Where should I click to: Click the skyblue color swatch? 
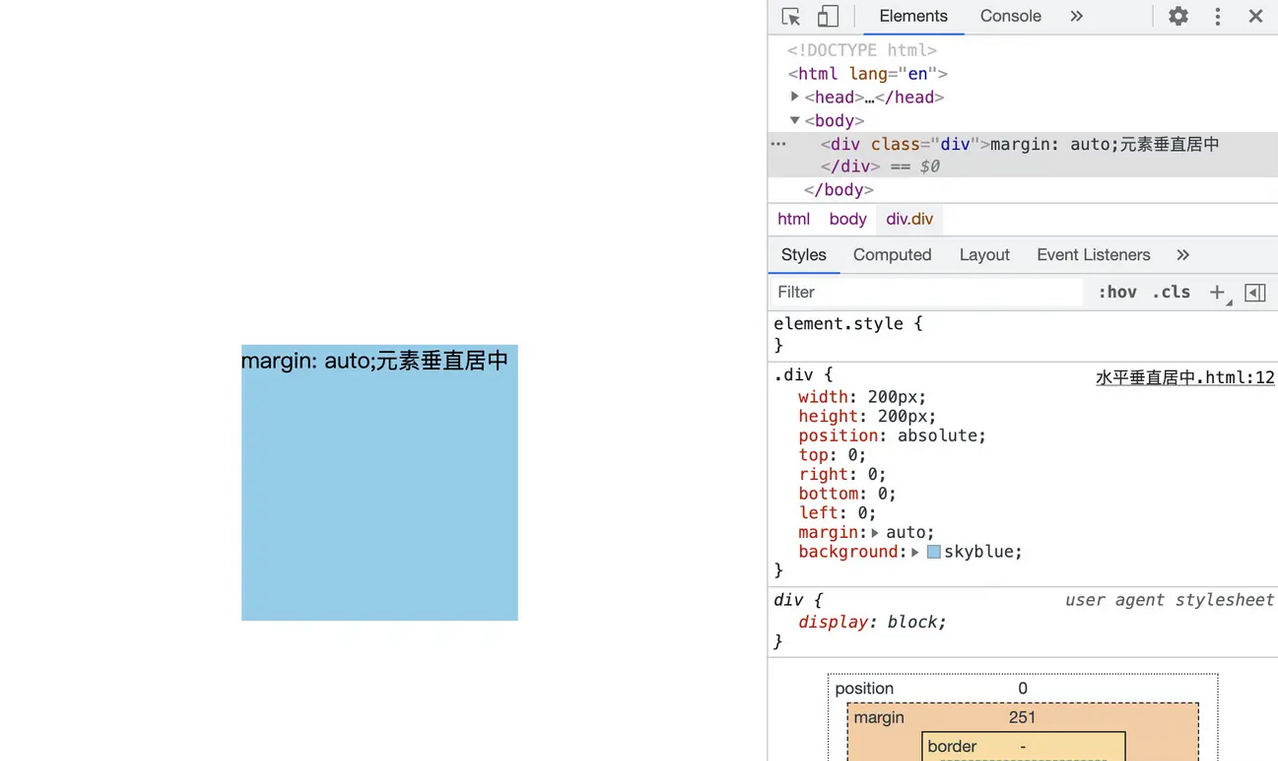934,552
